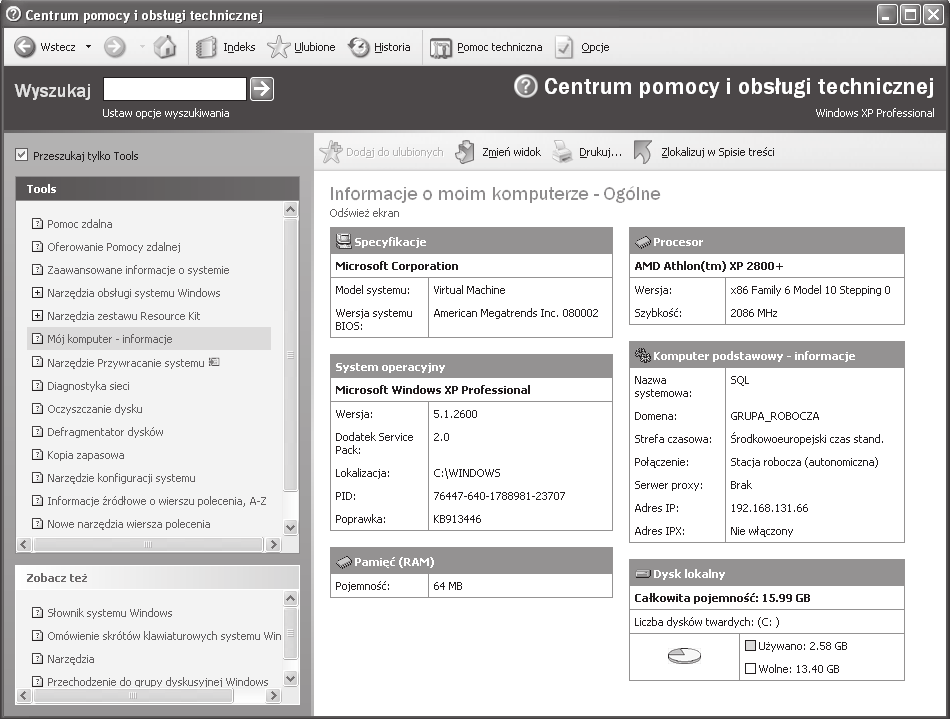Click the Dysk lokalny drive icon
The width and height of the screenshot is (950, 719).
[642, 574]
